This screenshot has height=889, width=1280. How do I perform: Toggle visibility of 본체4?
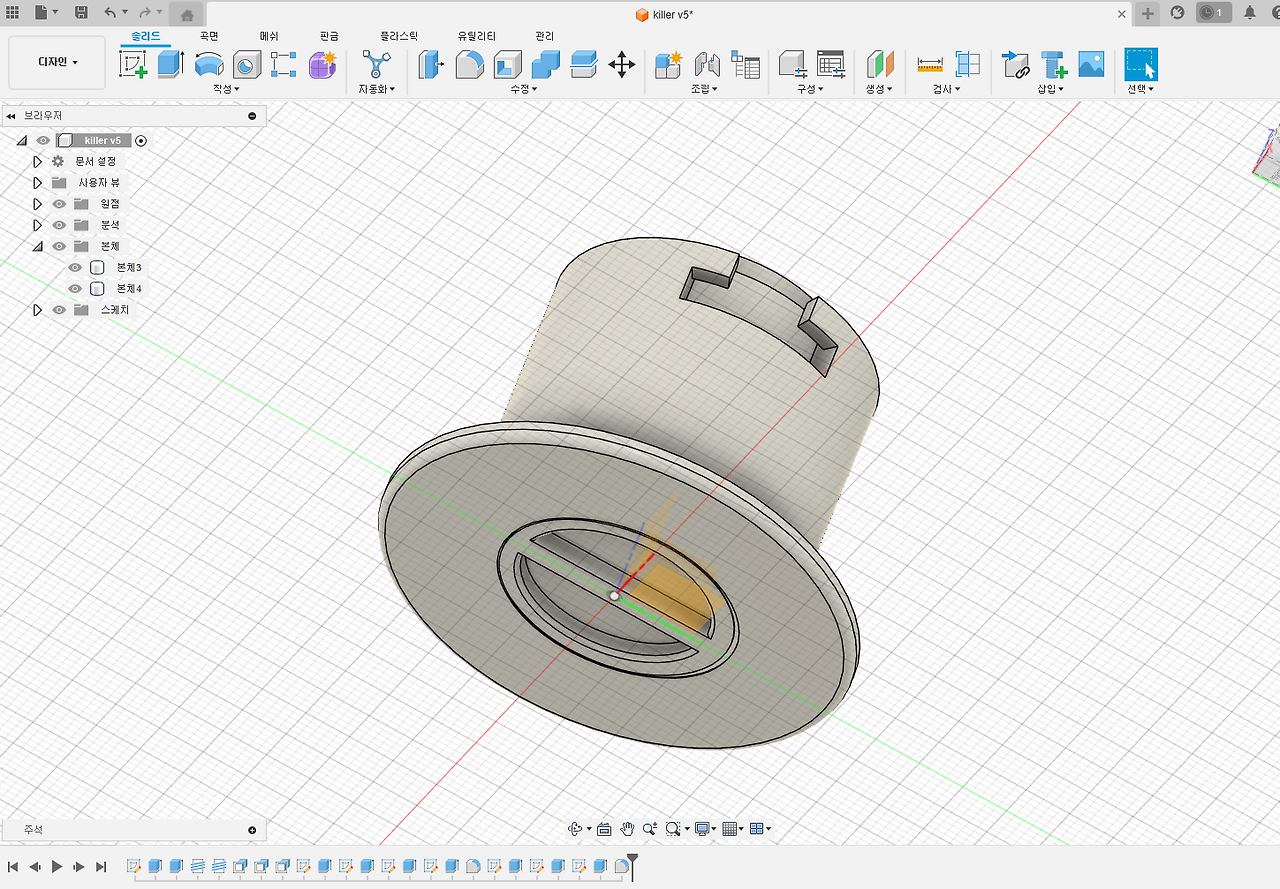click(75, 289)
